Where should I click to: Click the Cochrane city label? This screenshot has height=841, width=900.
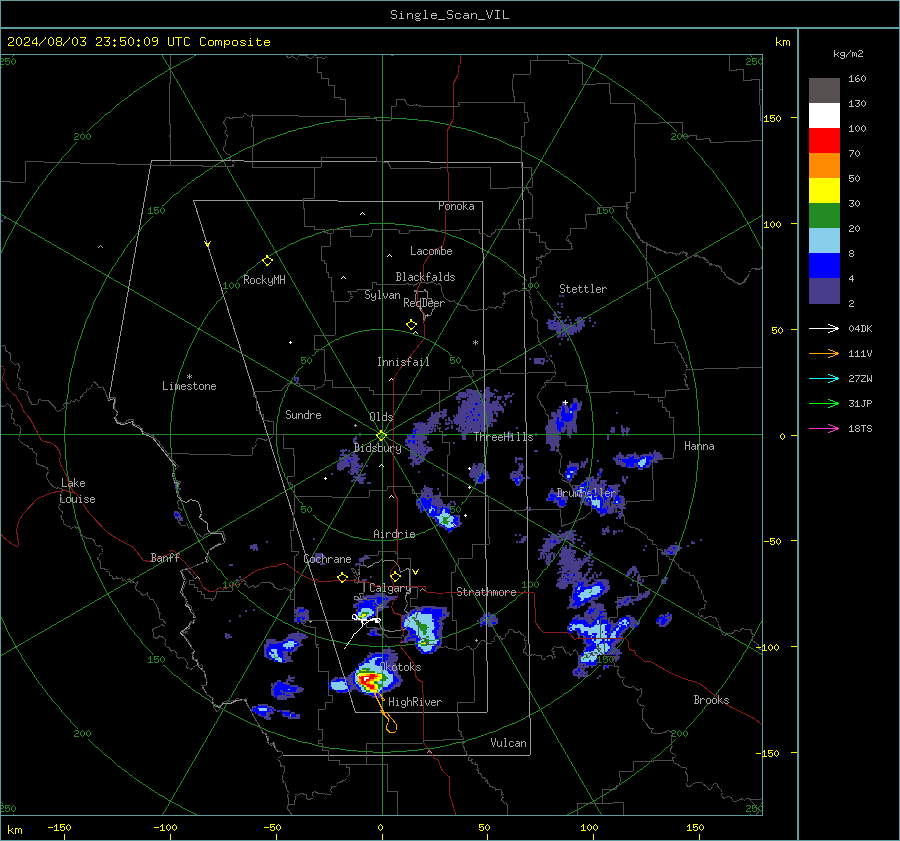tap(327, 559)
